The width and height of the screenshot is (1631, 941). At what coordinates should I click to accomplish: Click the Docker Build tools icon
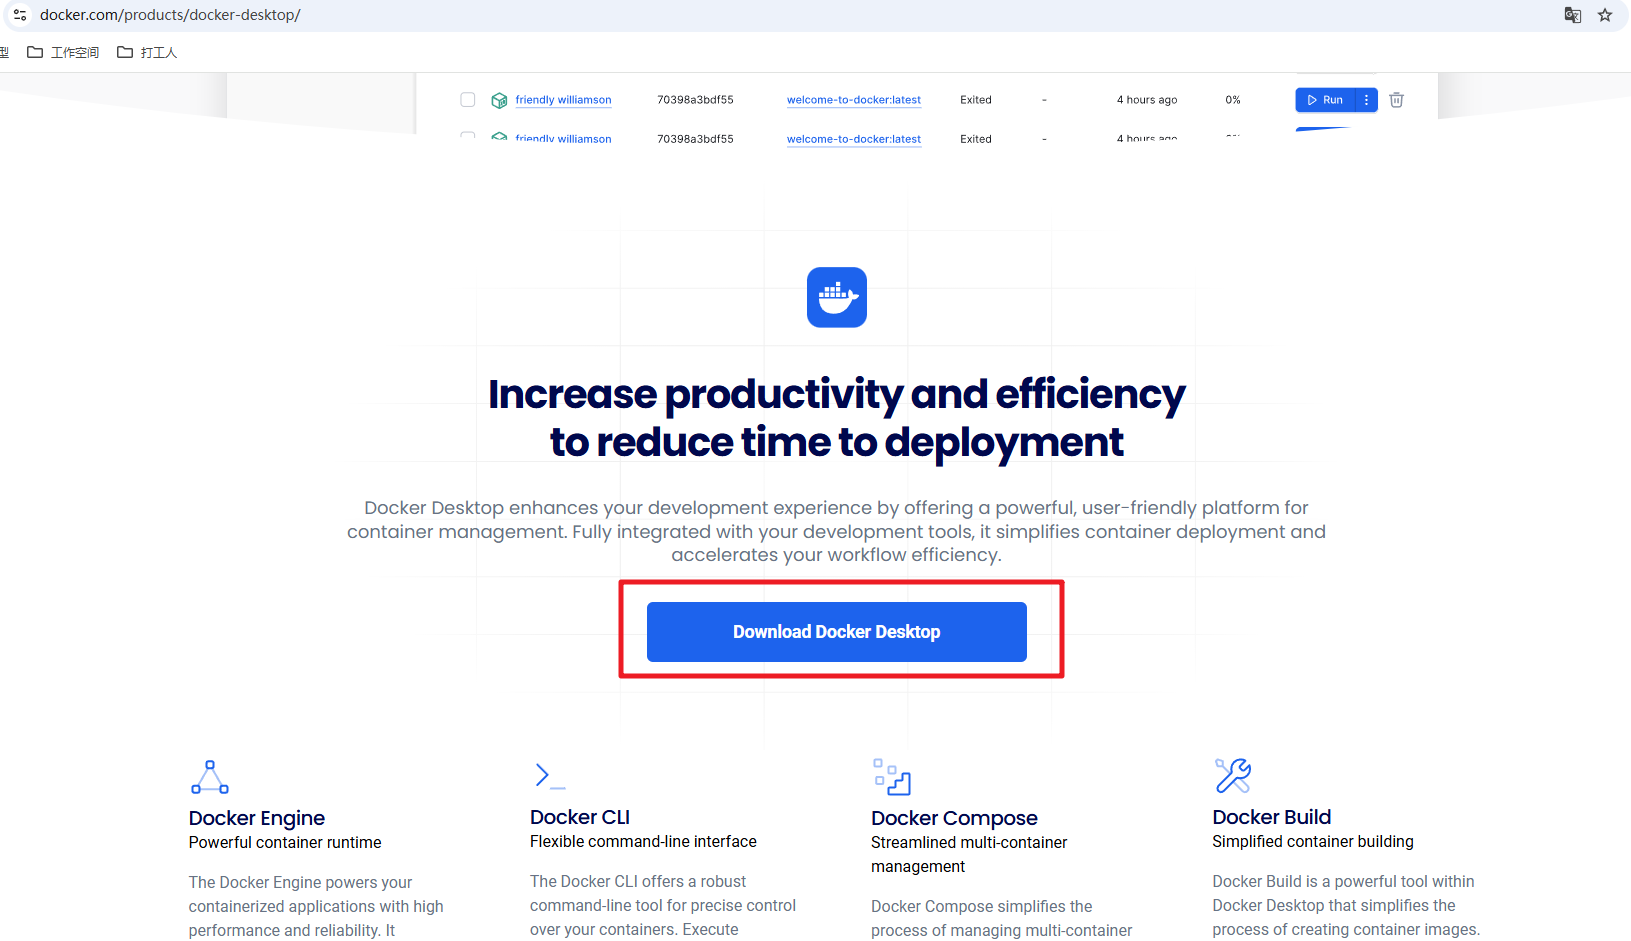coord(1232,776)
